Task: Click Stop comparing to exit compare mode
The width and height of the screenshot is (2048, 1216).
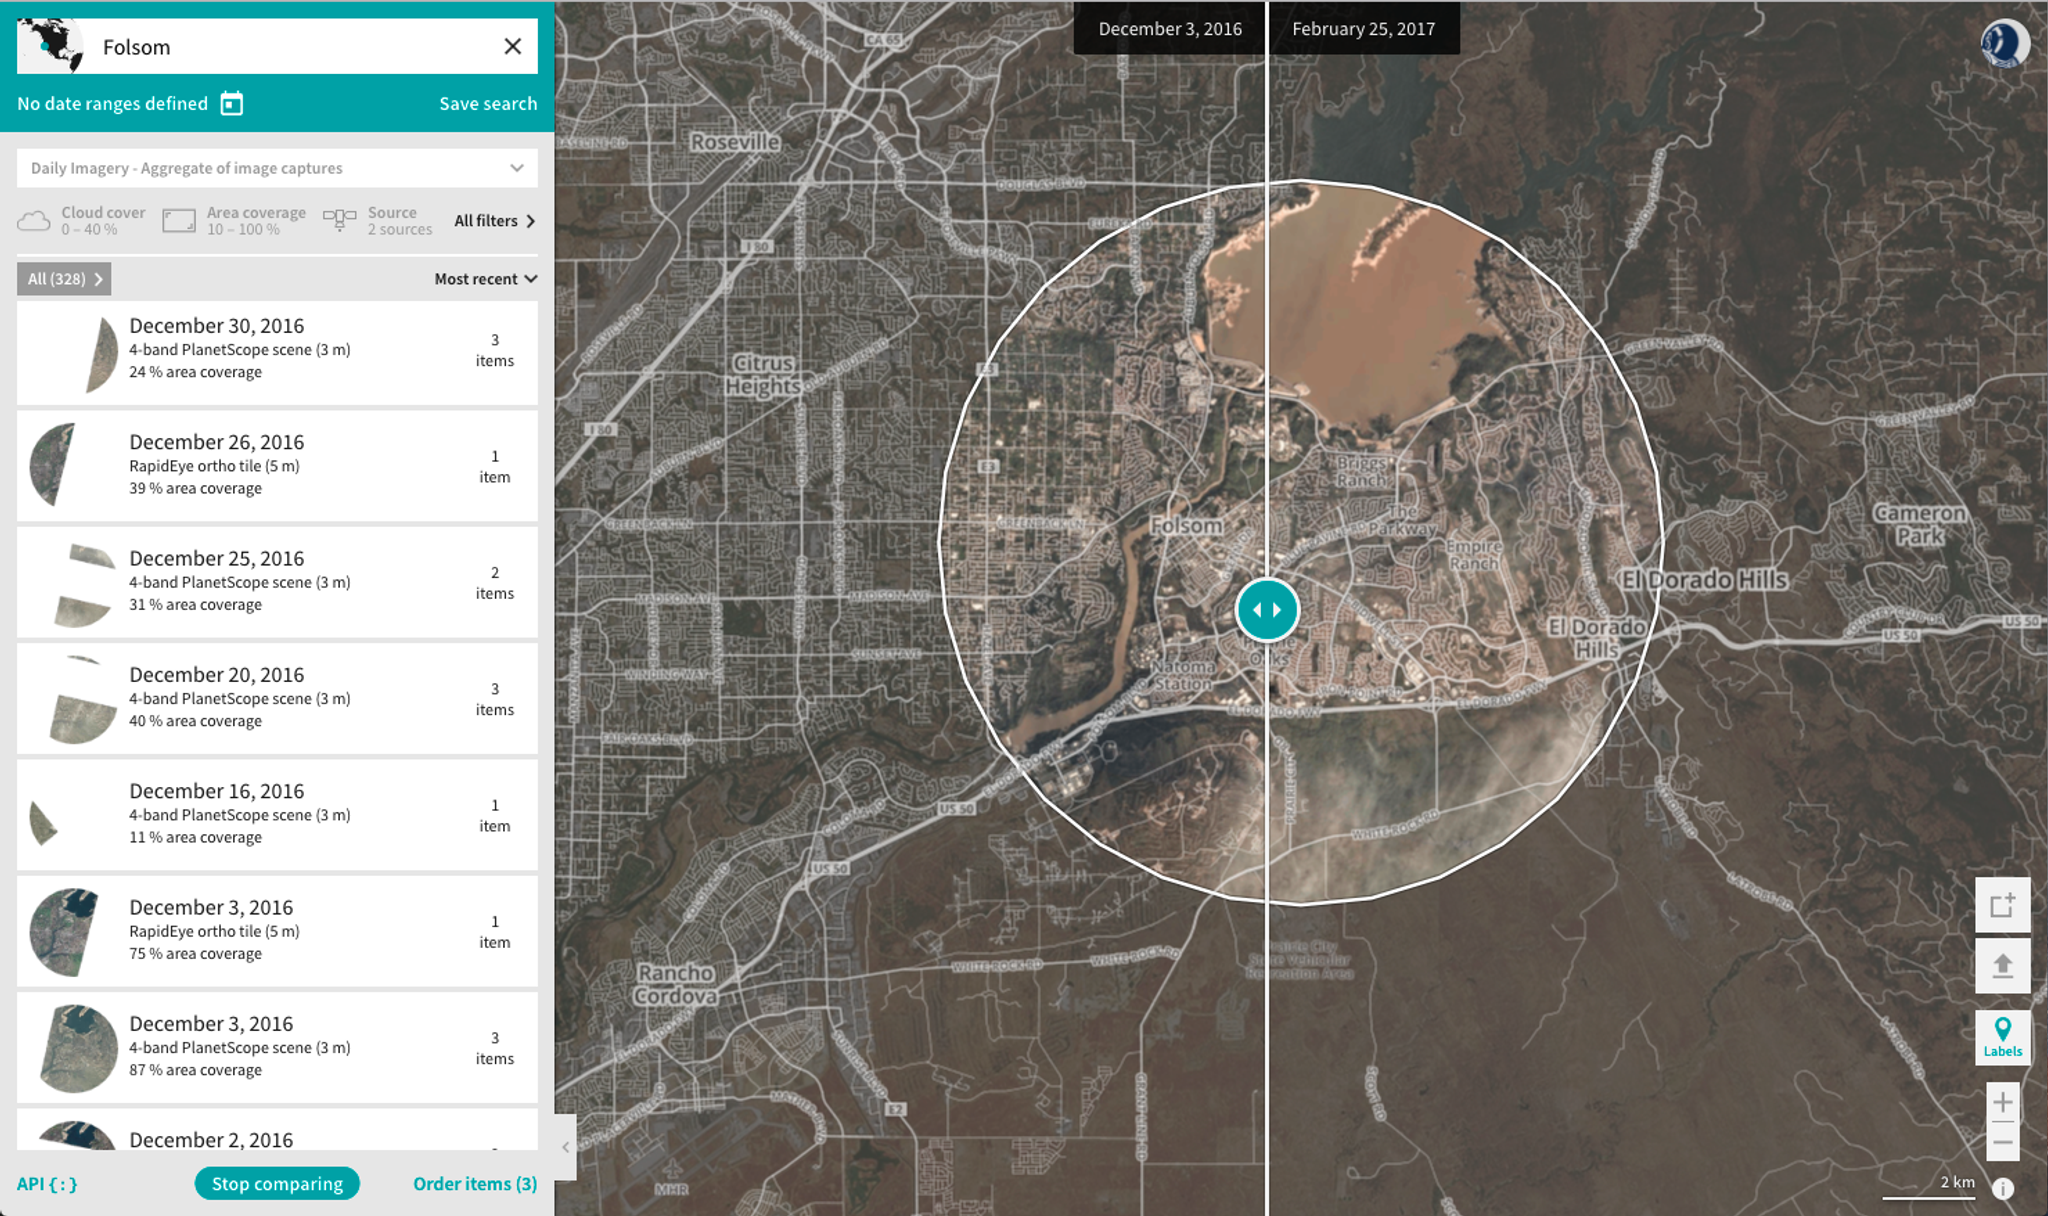Action: click(x=277, y=1184)
